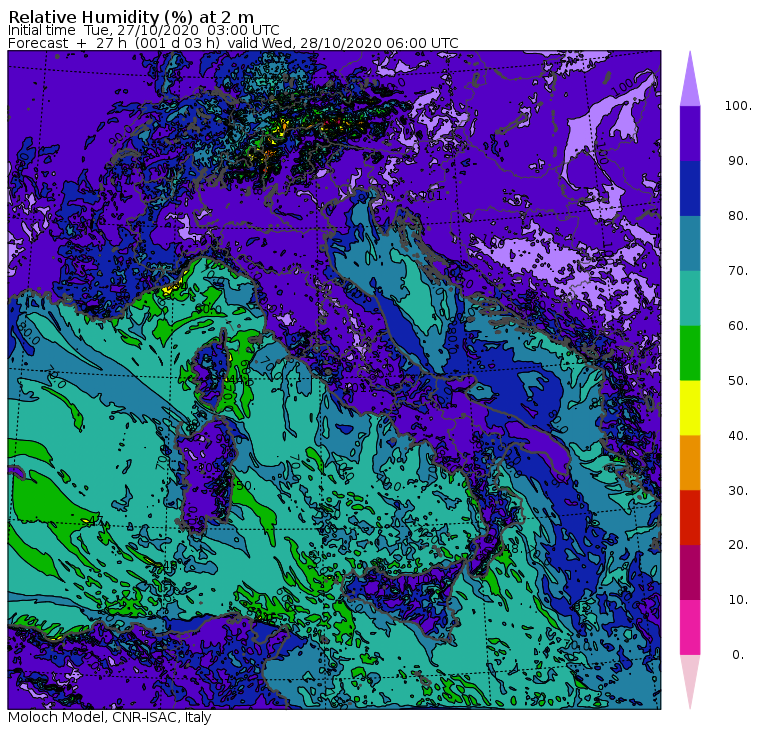This screenshot has height=731, width=760.
Task: Pick the pale pink below-zero arrow swatch
Action: pos(690,676)
